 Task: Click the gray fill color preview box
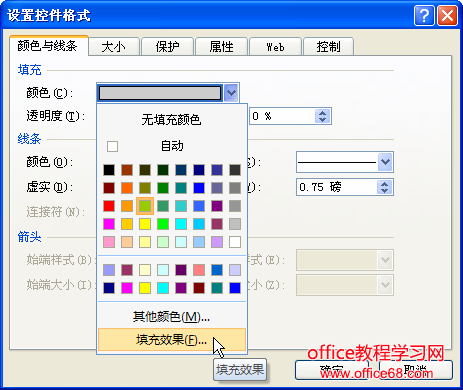pyautogui.click(x=160, y=93)
